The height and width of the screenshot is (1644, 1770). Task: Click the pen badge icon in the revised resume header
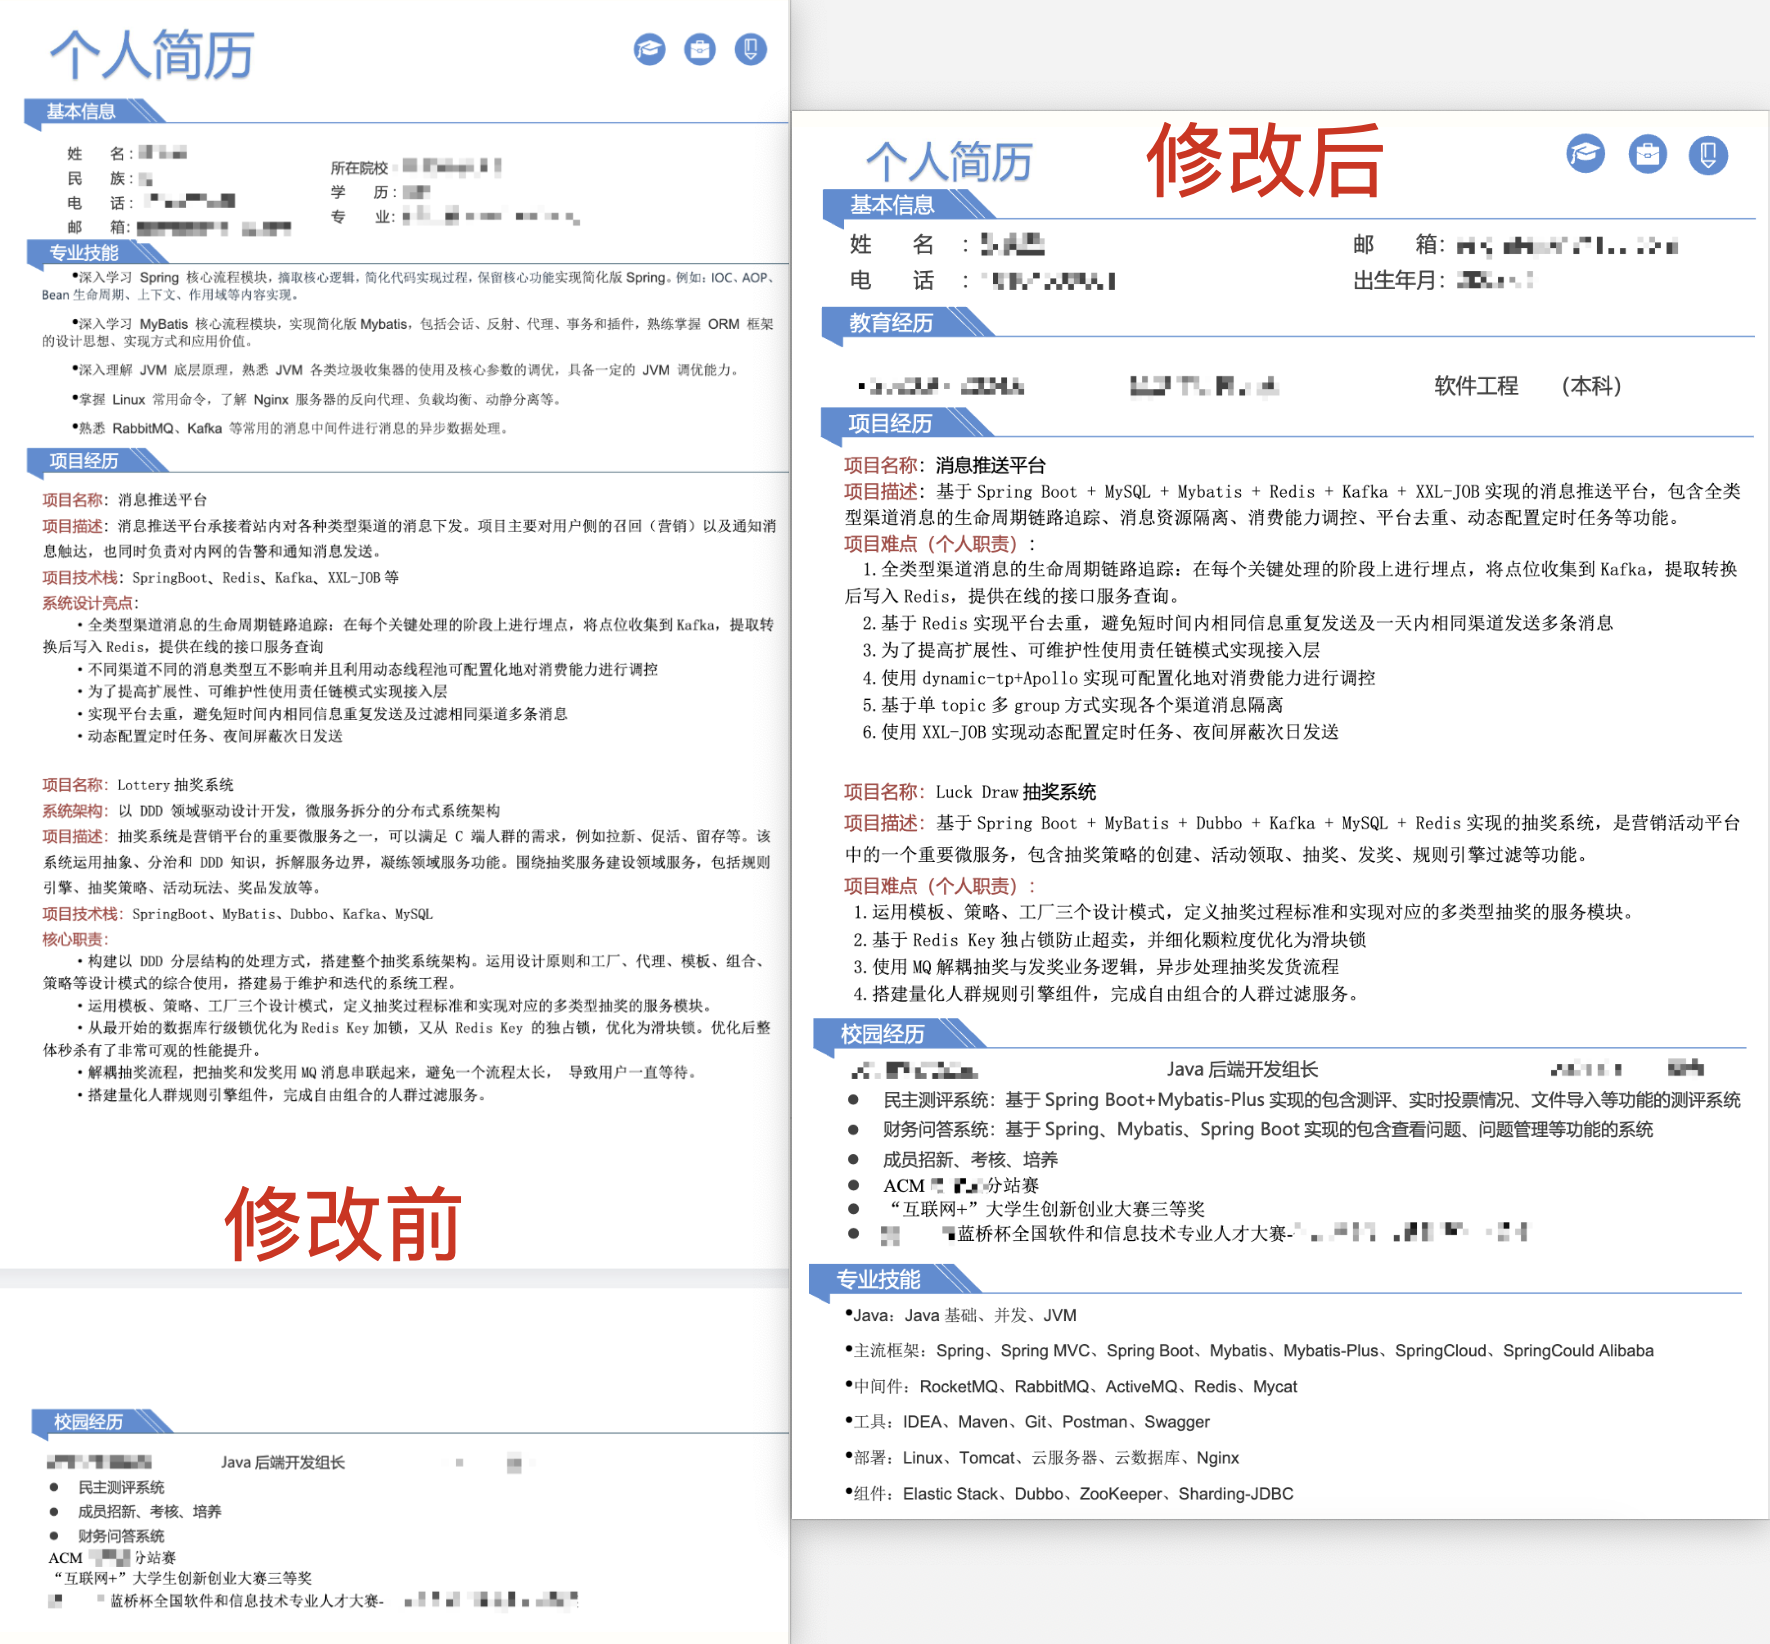[1709, 154]
